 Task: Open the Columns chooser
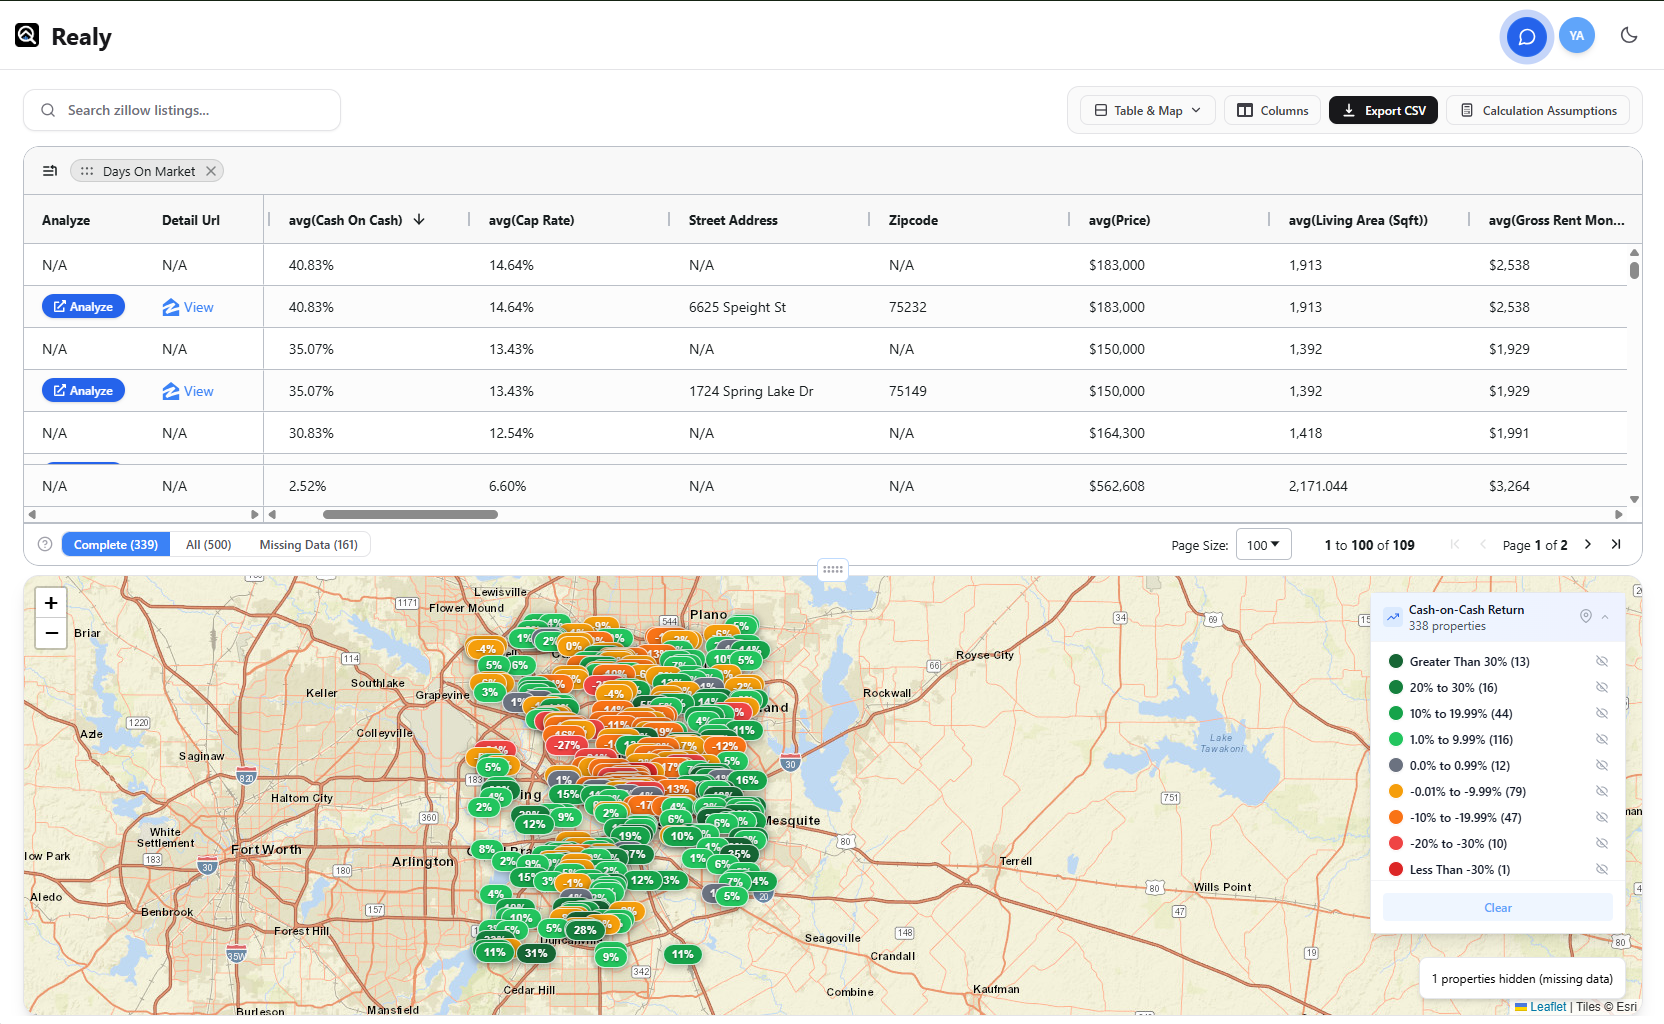pyautogui.click(x=1272, y=110)
